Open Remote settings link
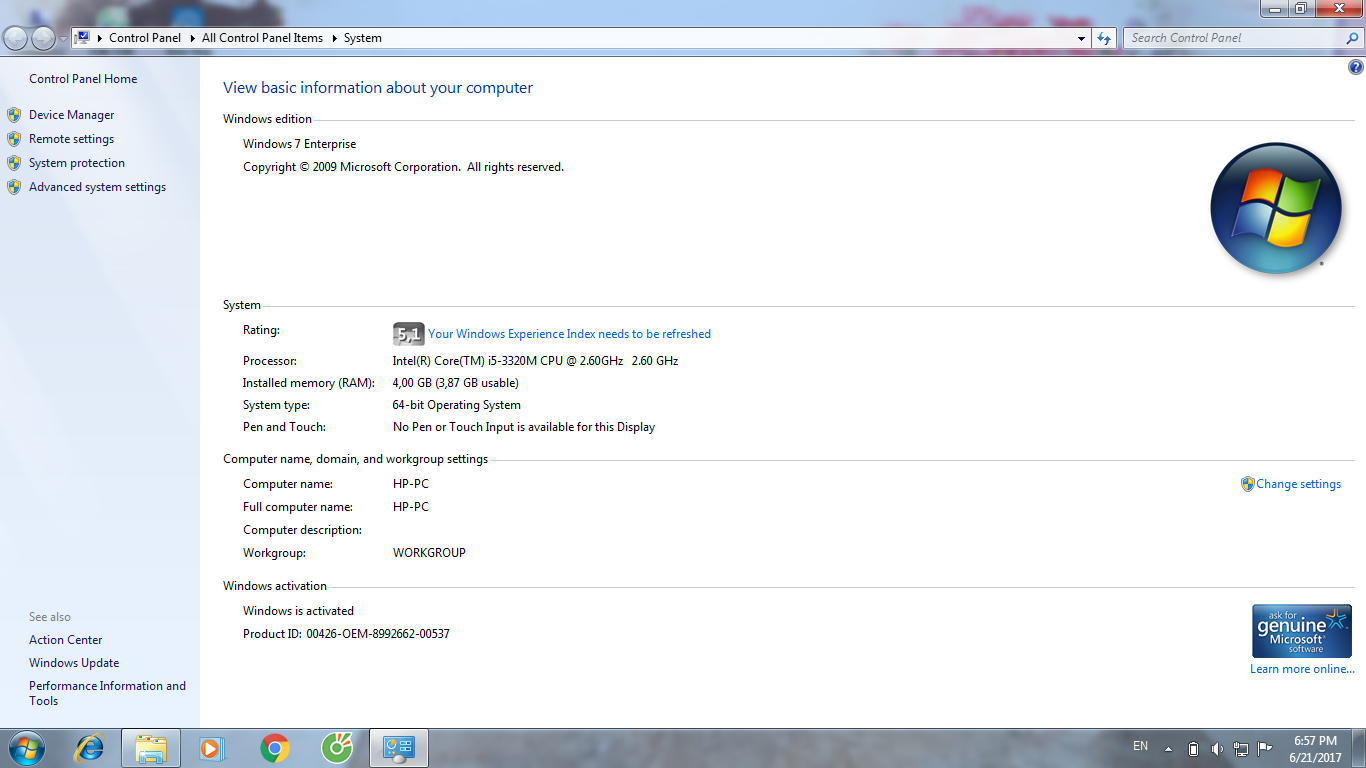The width and height of the screenshot is (1366, 768). tap(71, 139)
